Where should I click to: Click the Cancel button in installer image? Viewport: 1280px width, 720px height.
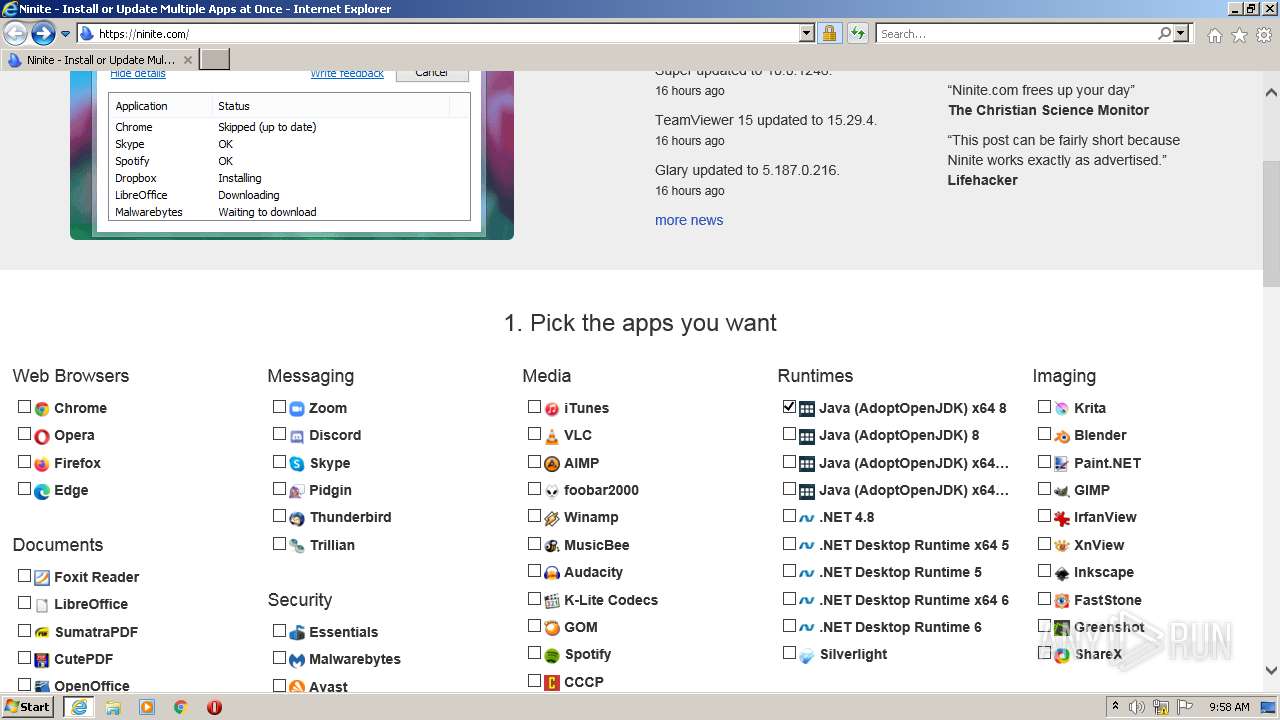[x=432, y=74]
